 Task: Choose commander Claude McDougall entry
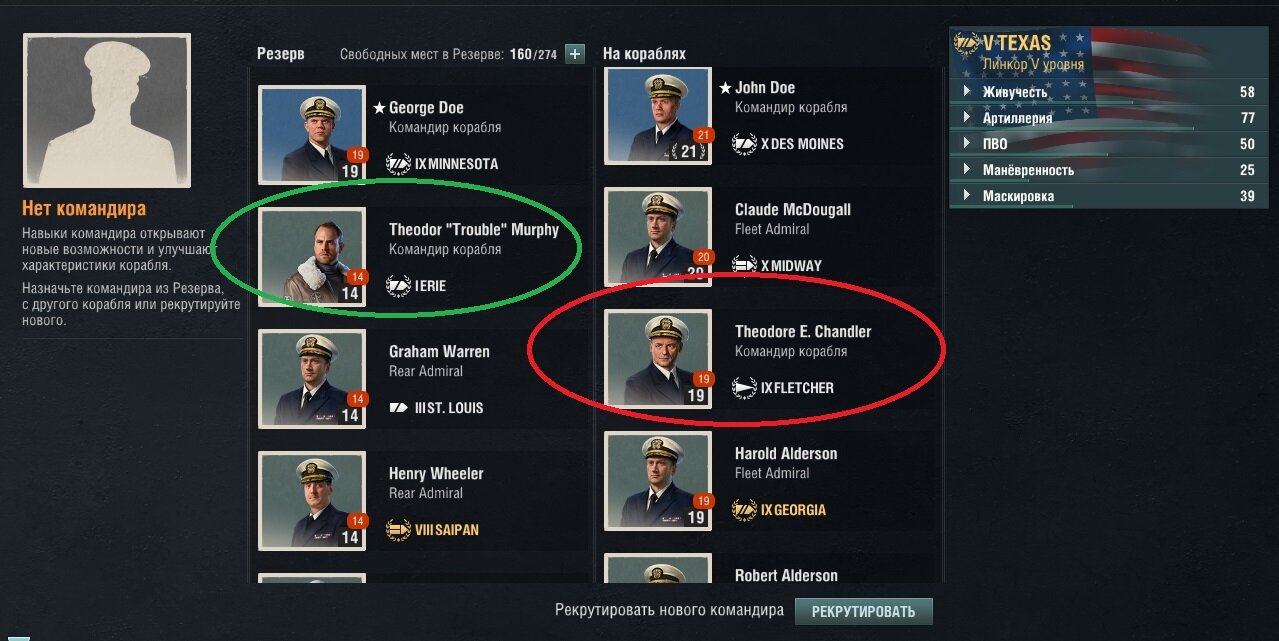coord(772,237)
